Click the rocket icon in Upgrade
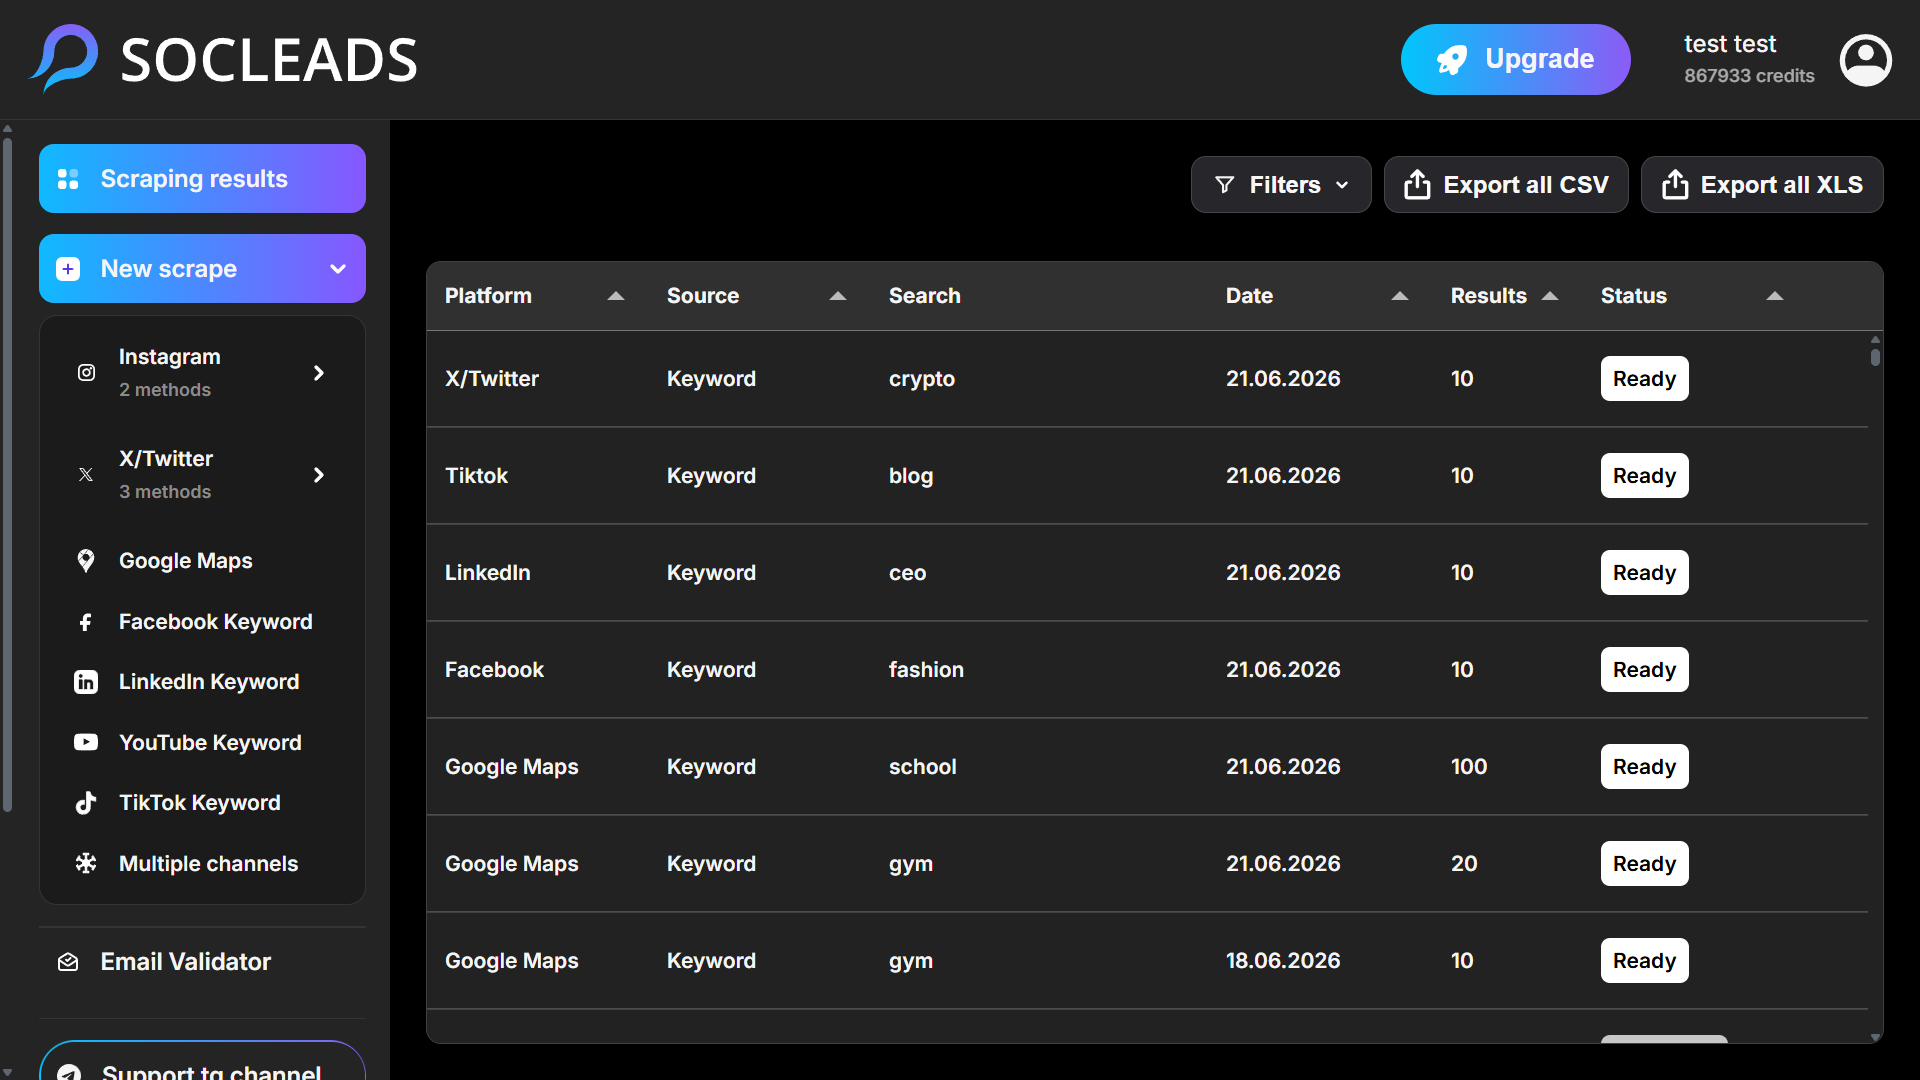The image size is (1920, 1080). pyautogui.click(x=1452, y=60)
